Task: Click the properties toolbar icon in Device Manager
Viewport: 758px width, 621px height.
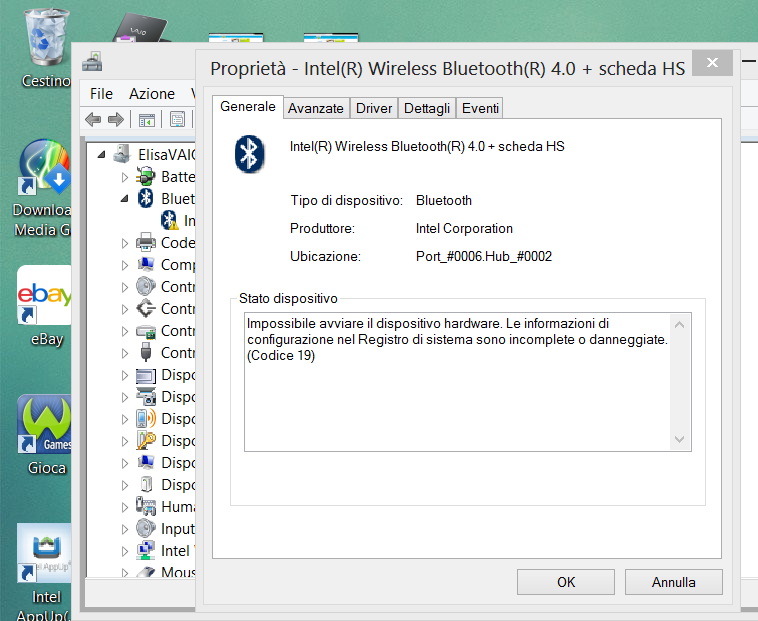Action: [177, 119]
